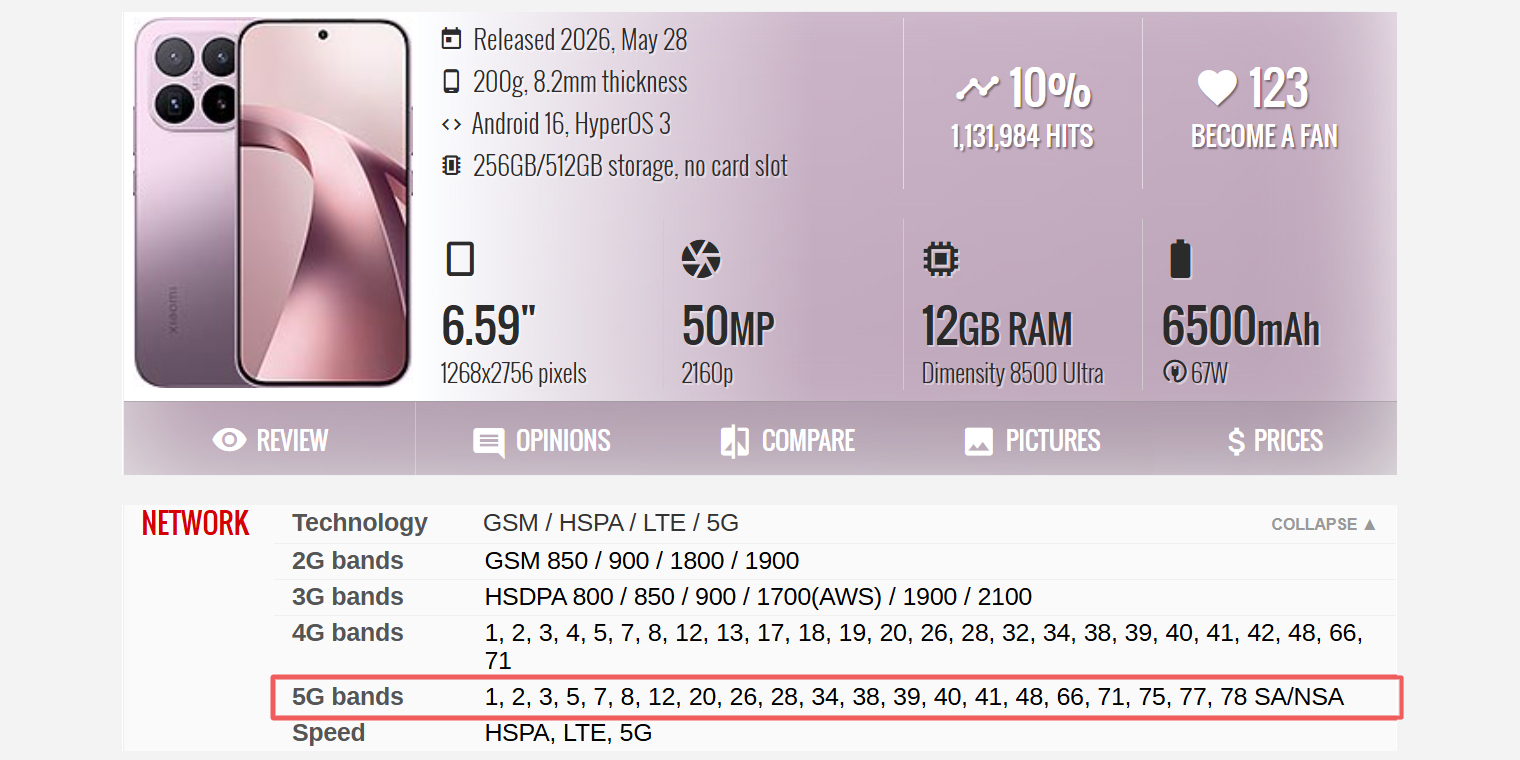This screenshot has height=760, width=1520.
Task: Click the display size icon above 6.59"
Action: [460, 259]
